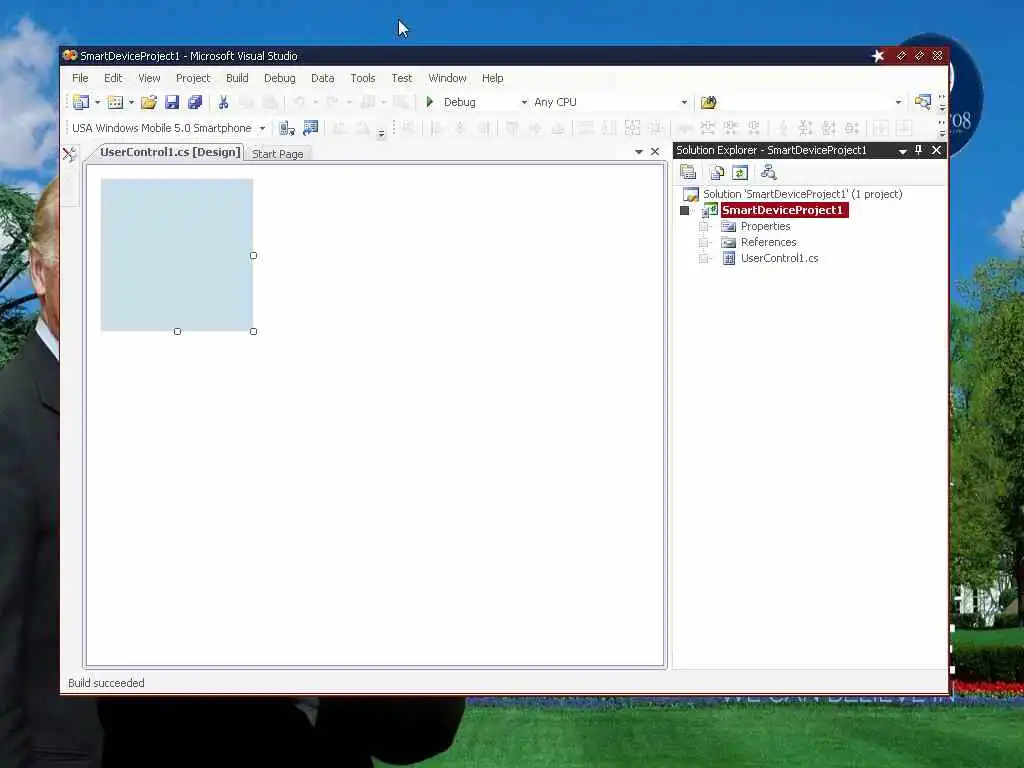Select the blue user control on designer
The width and height of the screenshot is (1024, 768).
pos(177,255)
